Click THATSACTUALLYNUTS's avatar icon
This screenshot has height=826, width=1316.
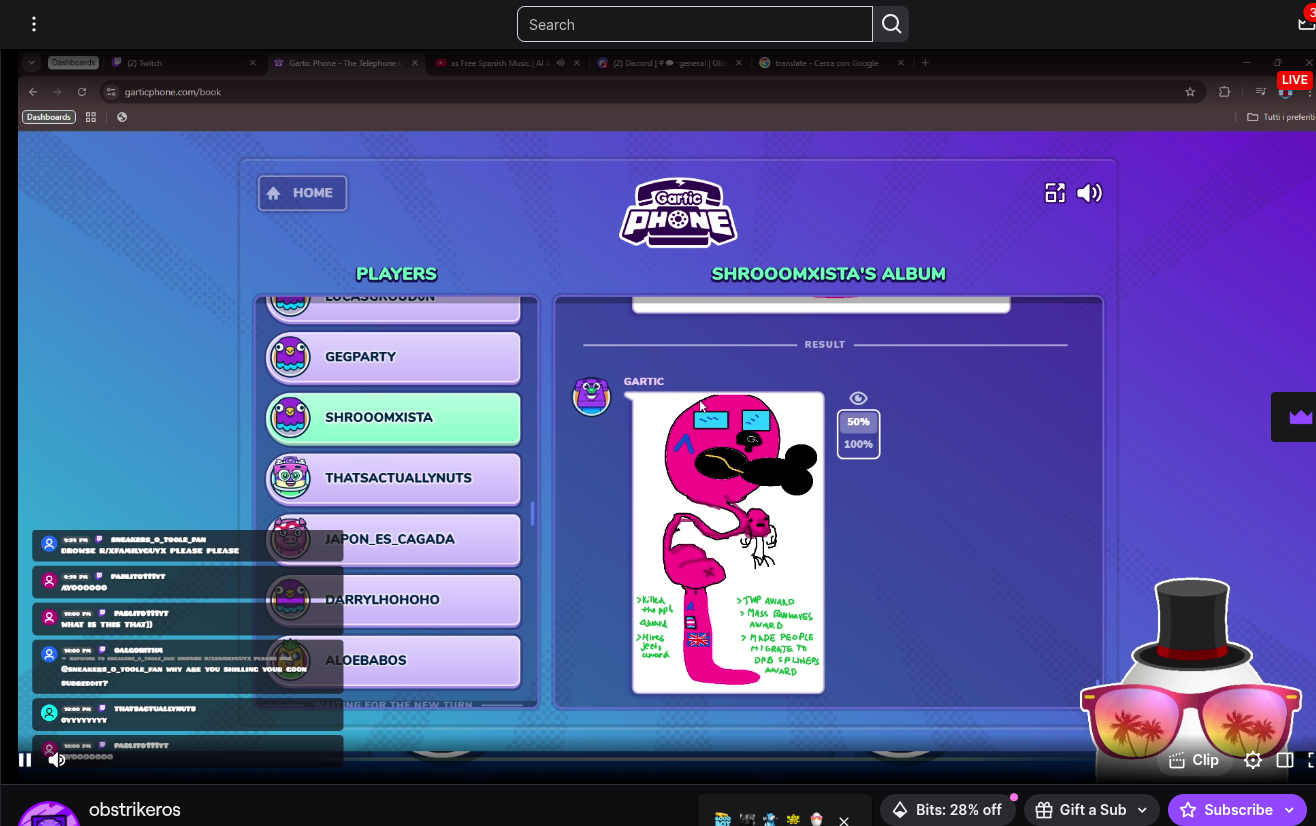coord(290,478)
